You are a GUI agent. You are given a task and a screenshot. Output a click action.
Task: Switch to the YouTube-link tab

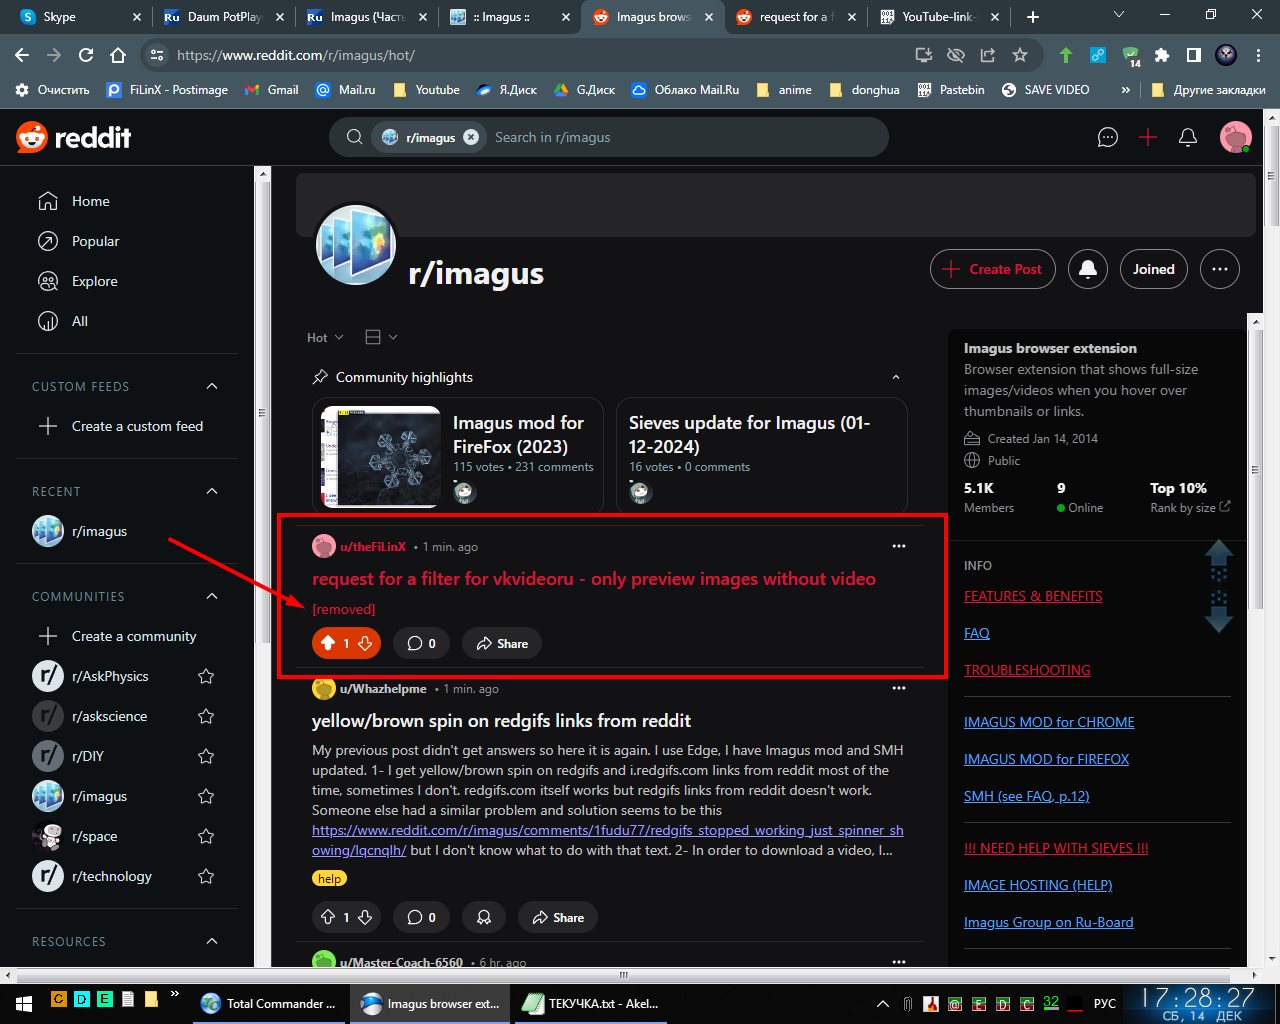pos(937,16)
